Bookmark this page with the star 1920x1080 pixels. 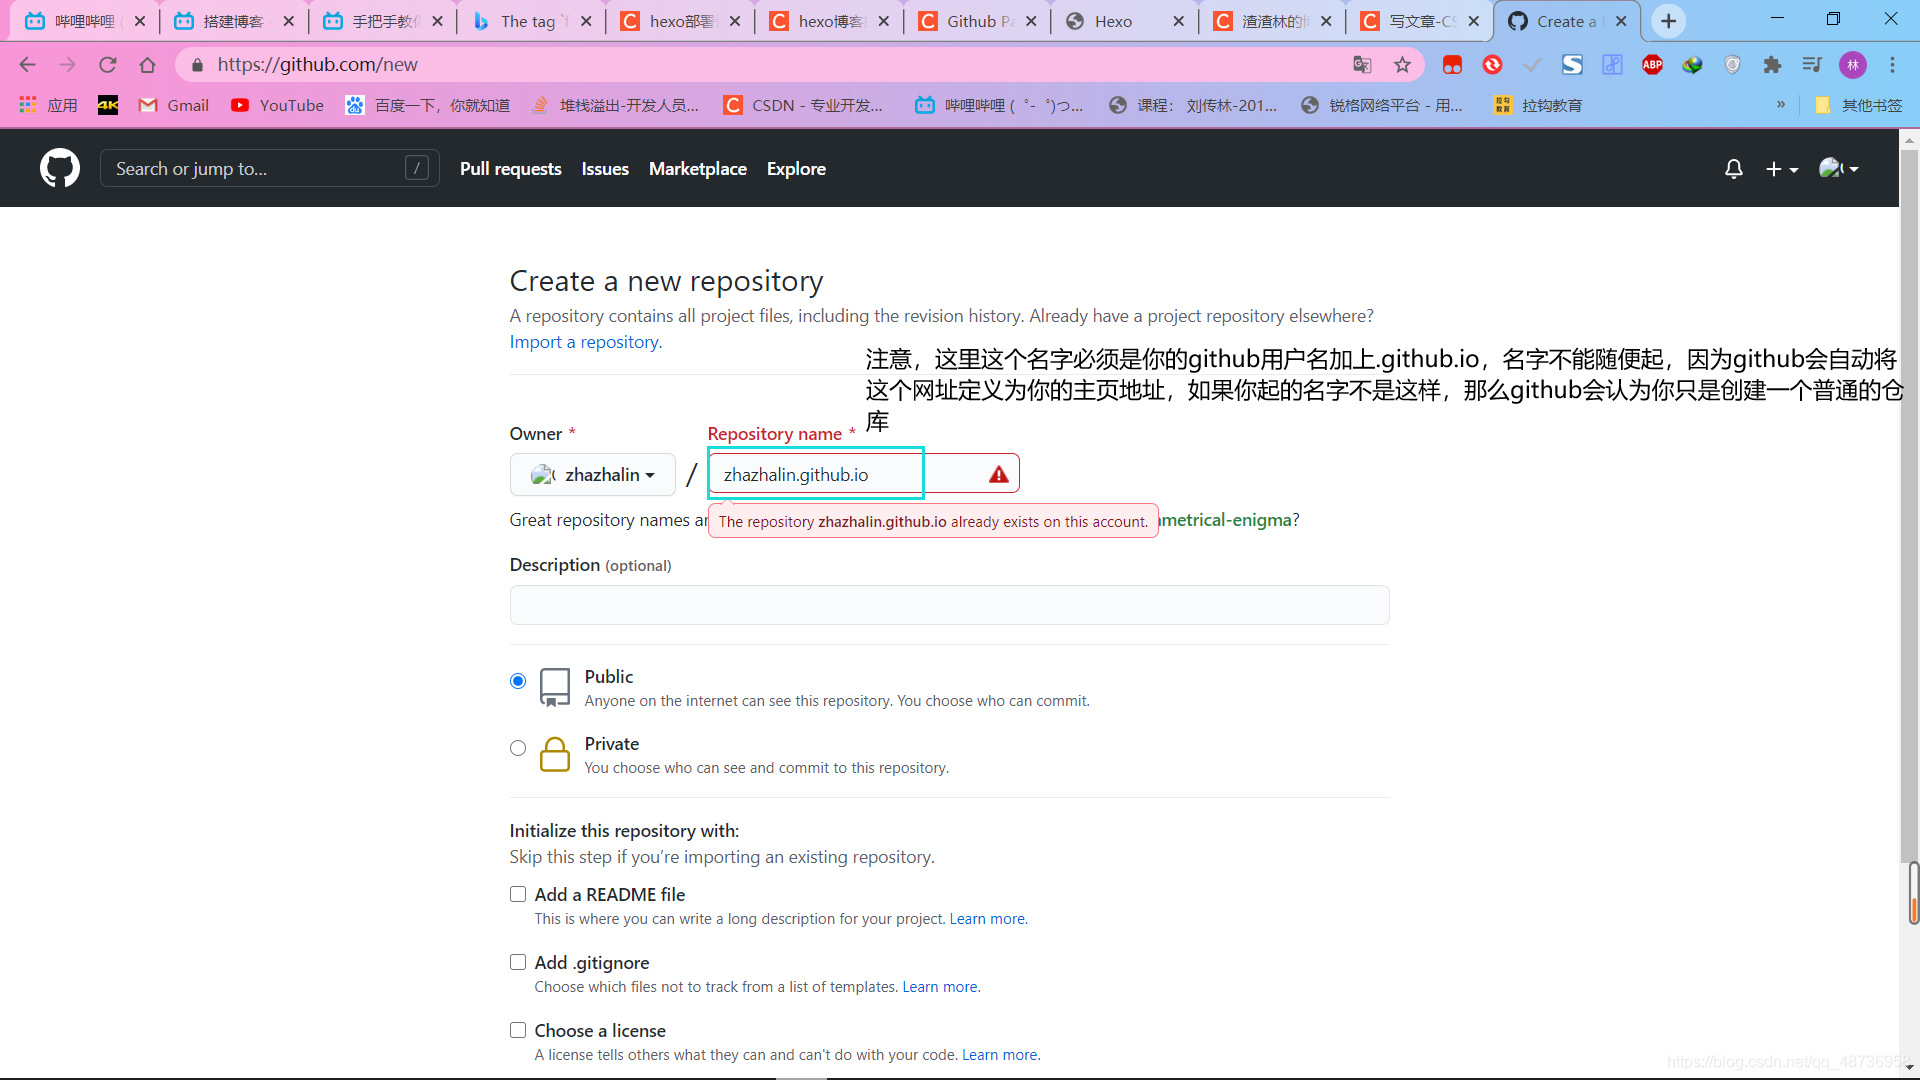1403,65
